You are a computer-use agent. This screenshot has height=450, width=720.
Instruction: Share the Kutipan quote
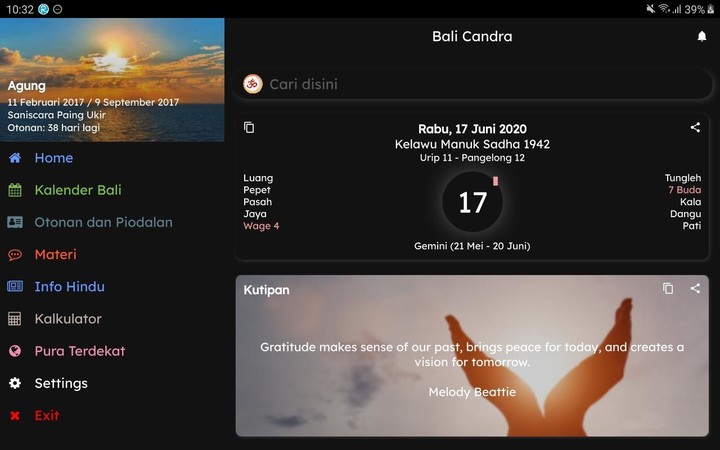(695, 288)
